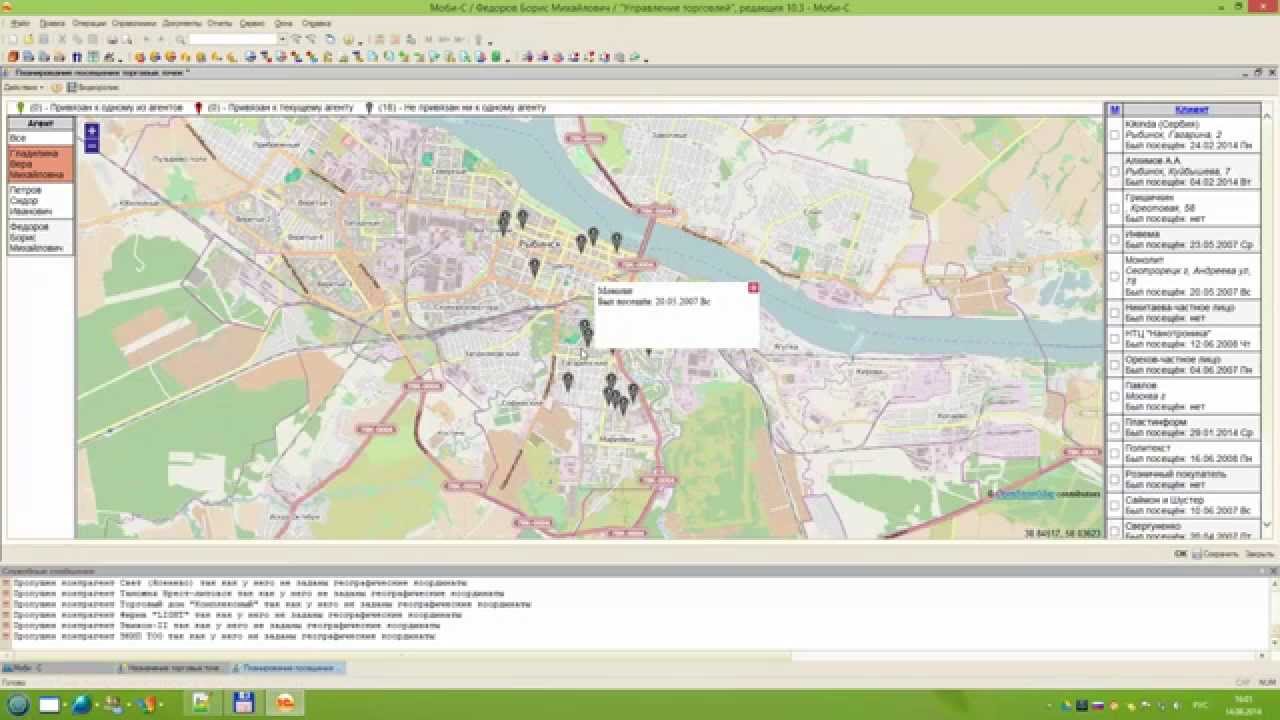
Task: Click the unassigned agents (18) legend entry
Action: (455, 107)
